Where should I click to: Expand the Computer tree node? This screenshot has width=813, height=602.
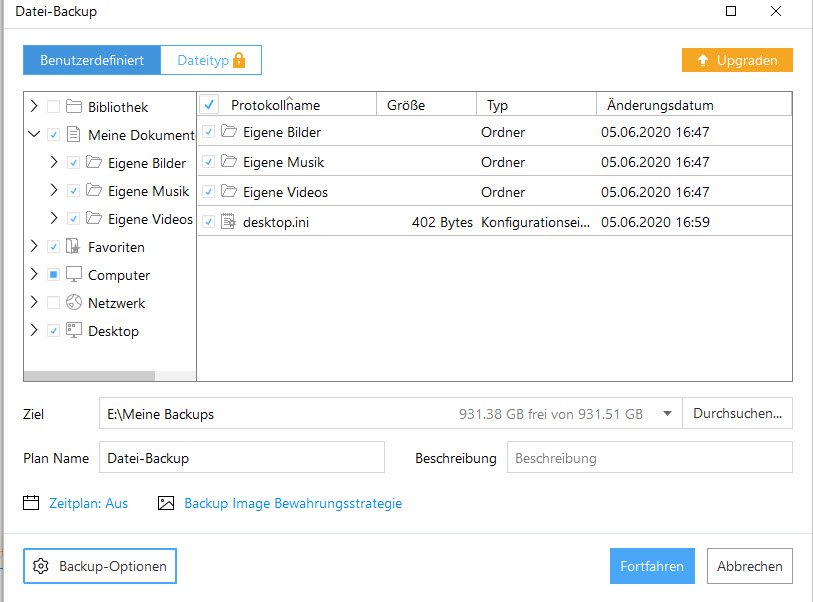(34, 275)
